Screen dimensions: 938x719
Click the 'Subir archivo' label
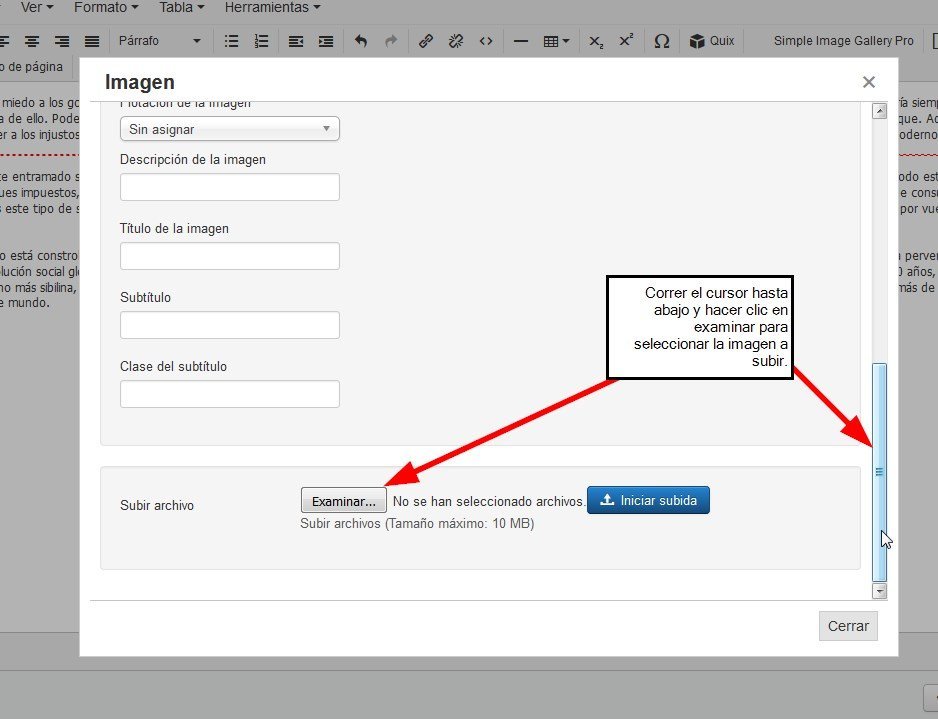coord(157,505)
